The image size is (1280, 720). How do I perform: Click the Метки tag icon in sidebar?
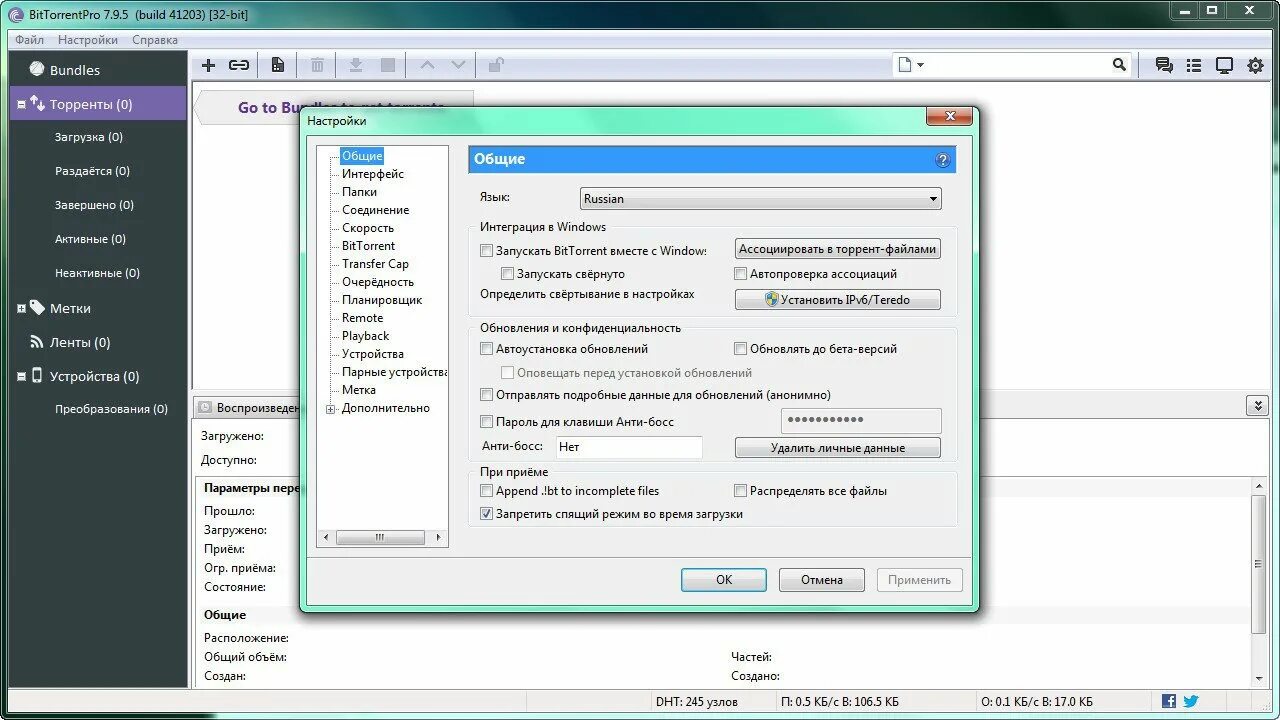pos(37,308)
